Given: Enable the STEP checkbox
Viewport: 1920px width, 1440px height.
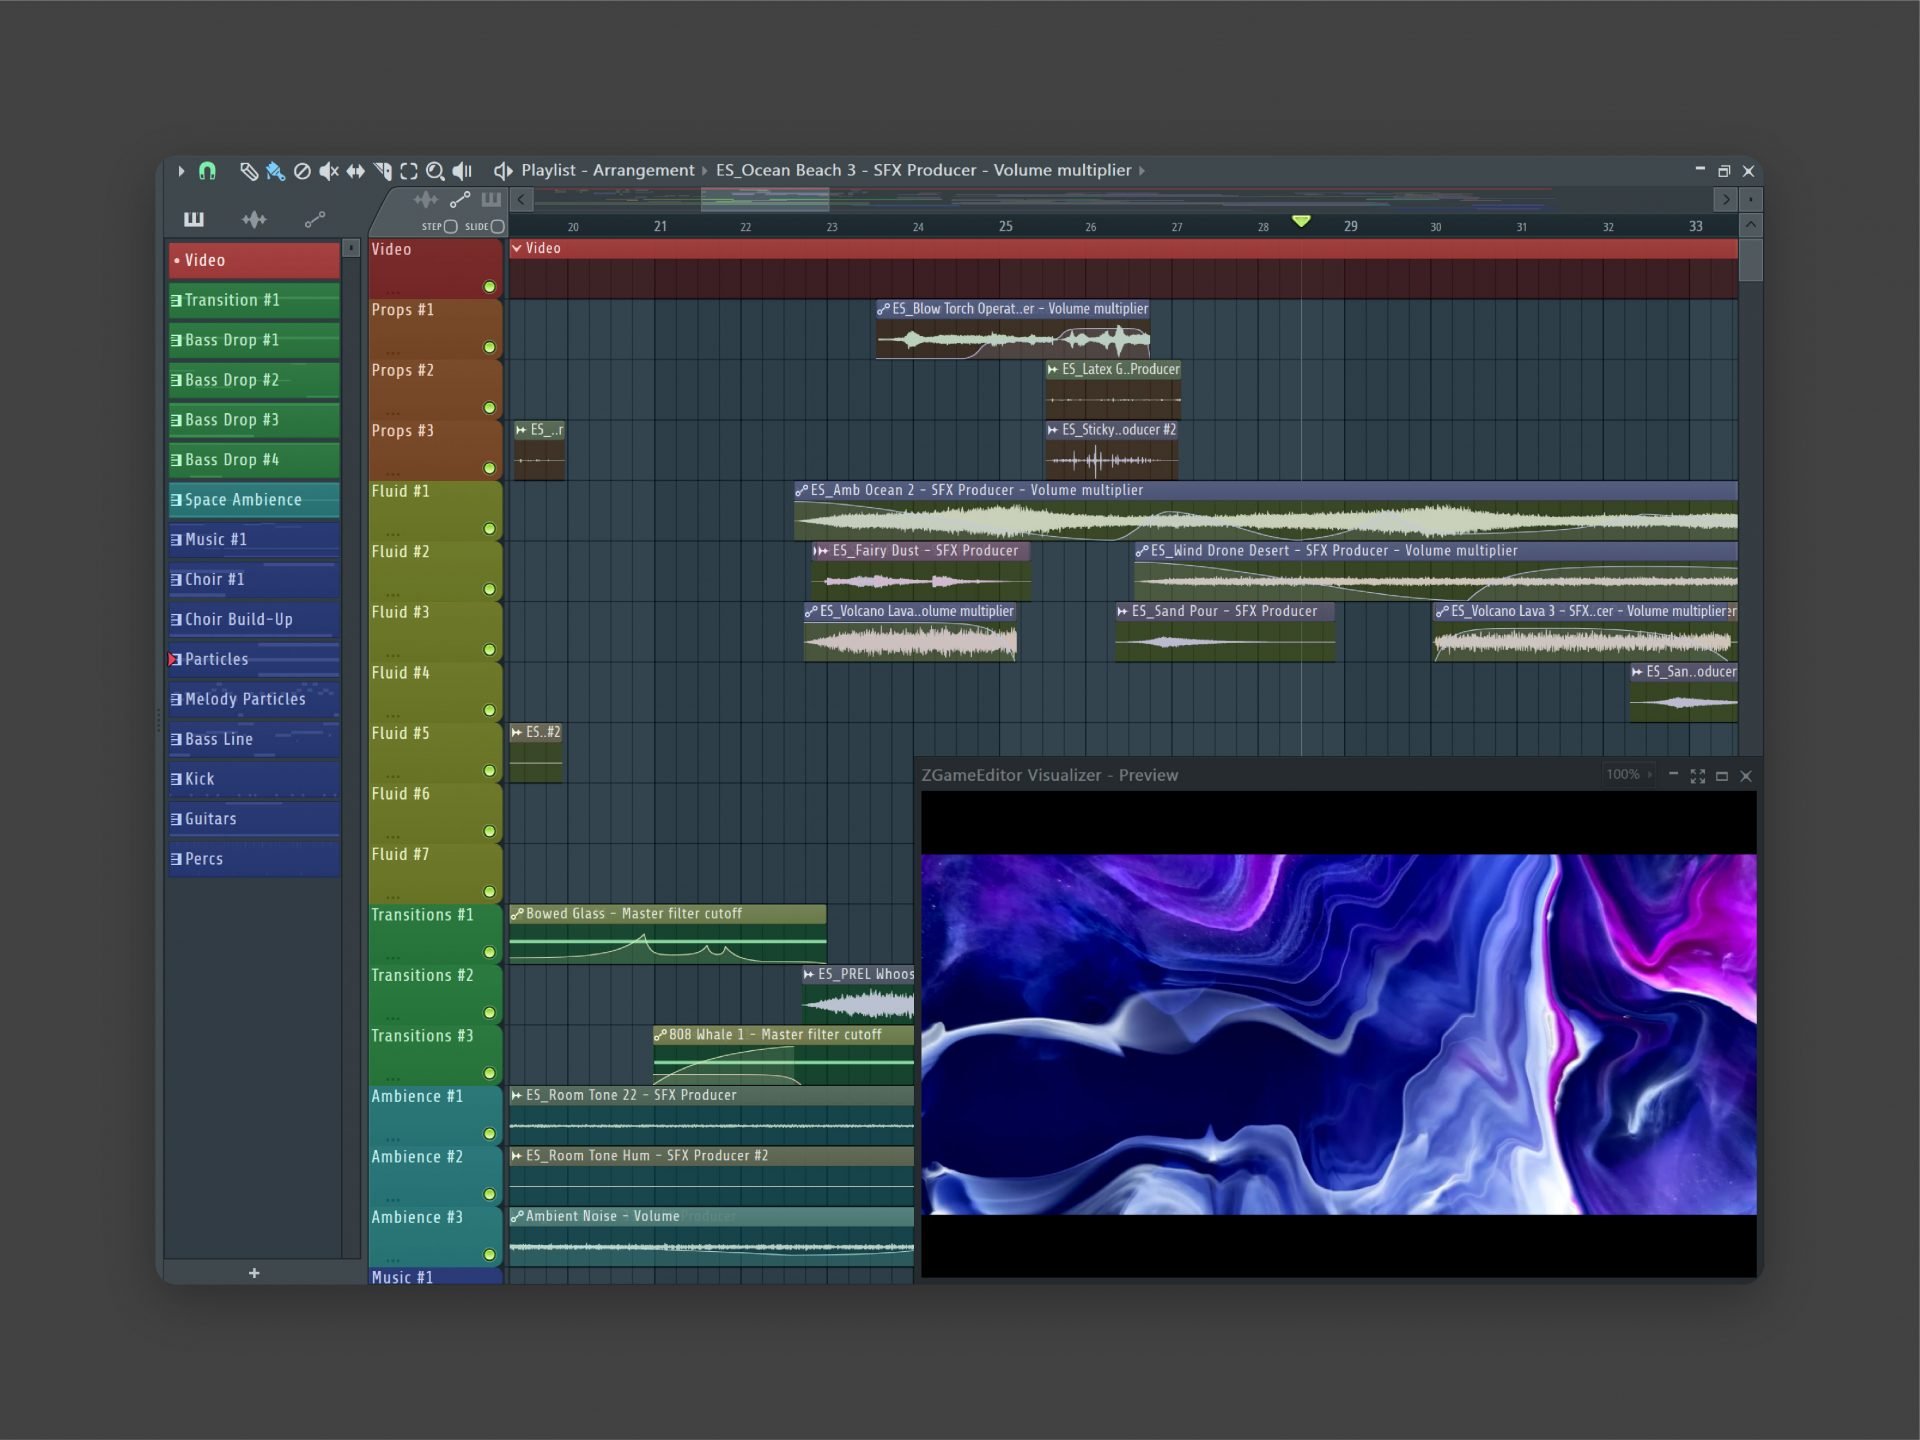Looking at the screenshot, I should click(451, 227).
